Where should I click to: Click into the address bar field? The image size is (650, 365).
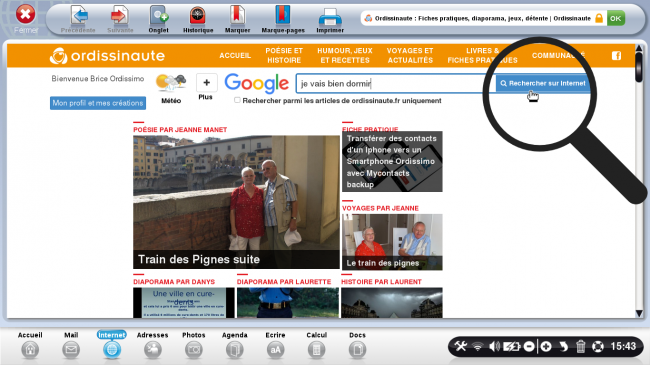[x=483, y=18]
